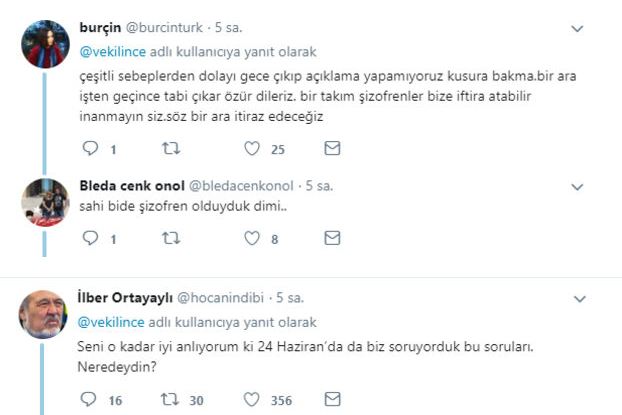Like burçin's tweet with 25 likes
The image size is (622, 415).
click(x=251, y=149)
